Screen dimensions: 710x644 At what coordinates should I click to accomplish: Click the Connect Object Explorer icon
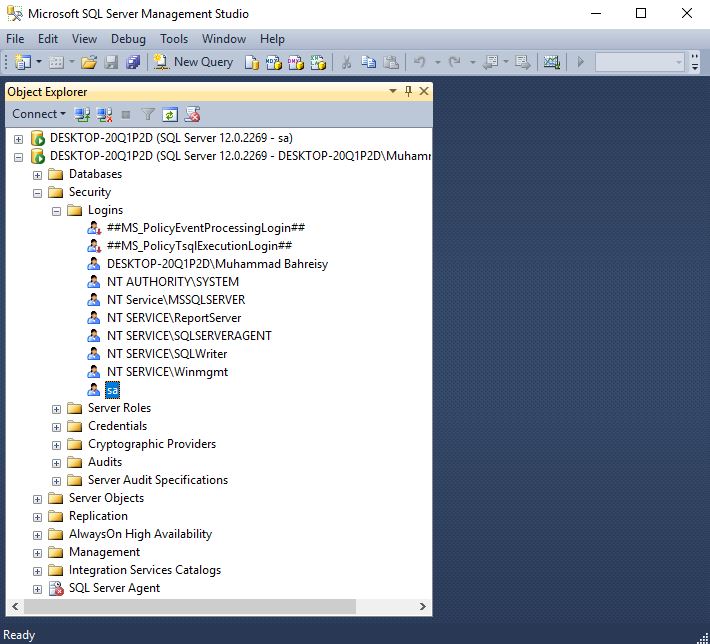[82, 115]
